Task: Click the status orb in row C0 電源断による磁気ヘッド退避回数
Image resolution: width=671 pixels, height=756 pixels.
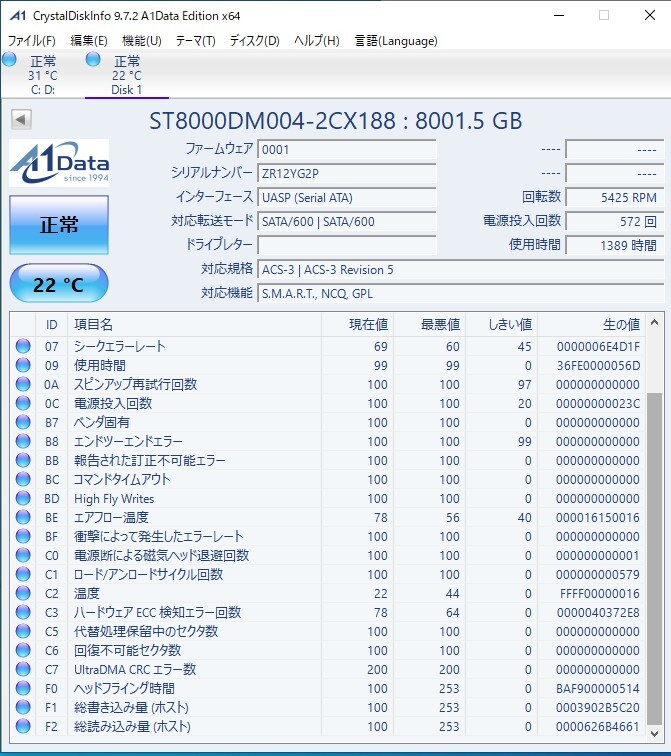Action: 23,555
